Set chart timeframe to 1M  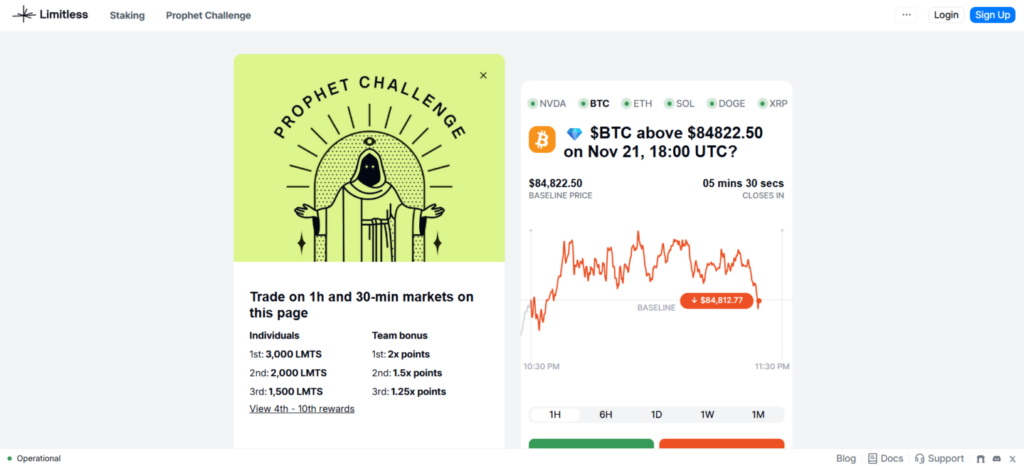[x=758, y=415]
